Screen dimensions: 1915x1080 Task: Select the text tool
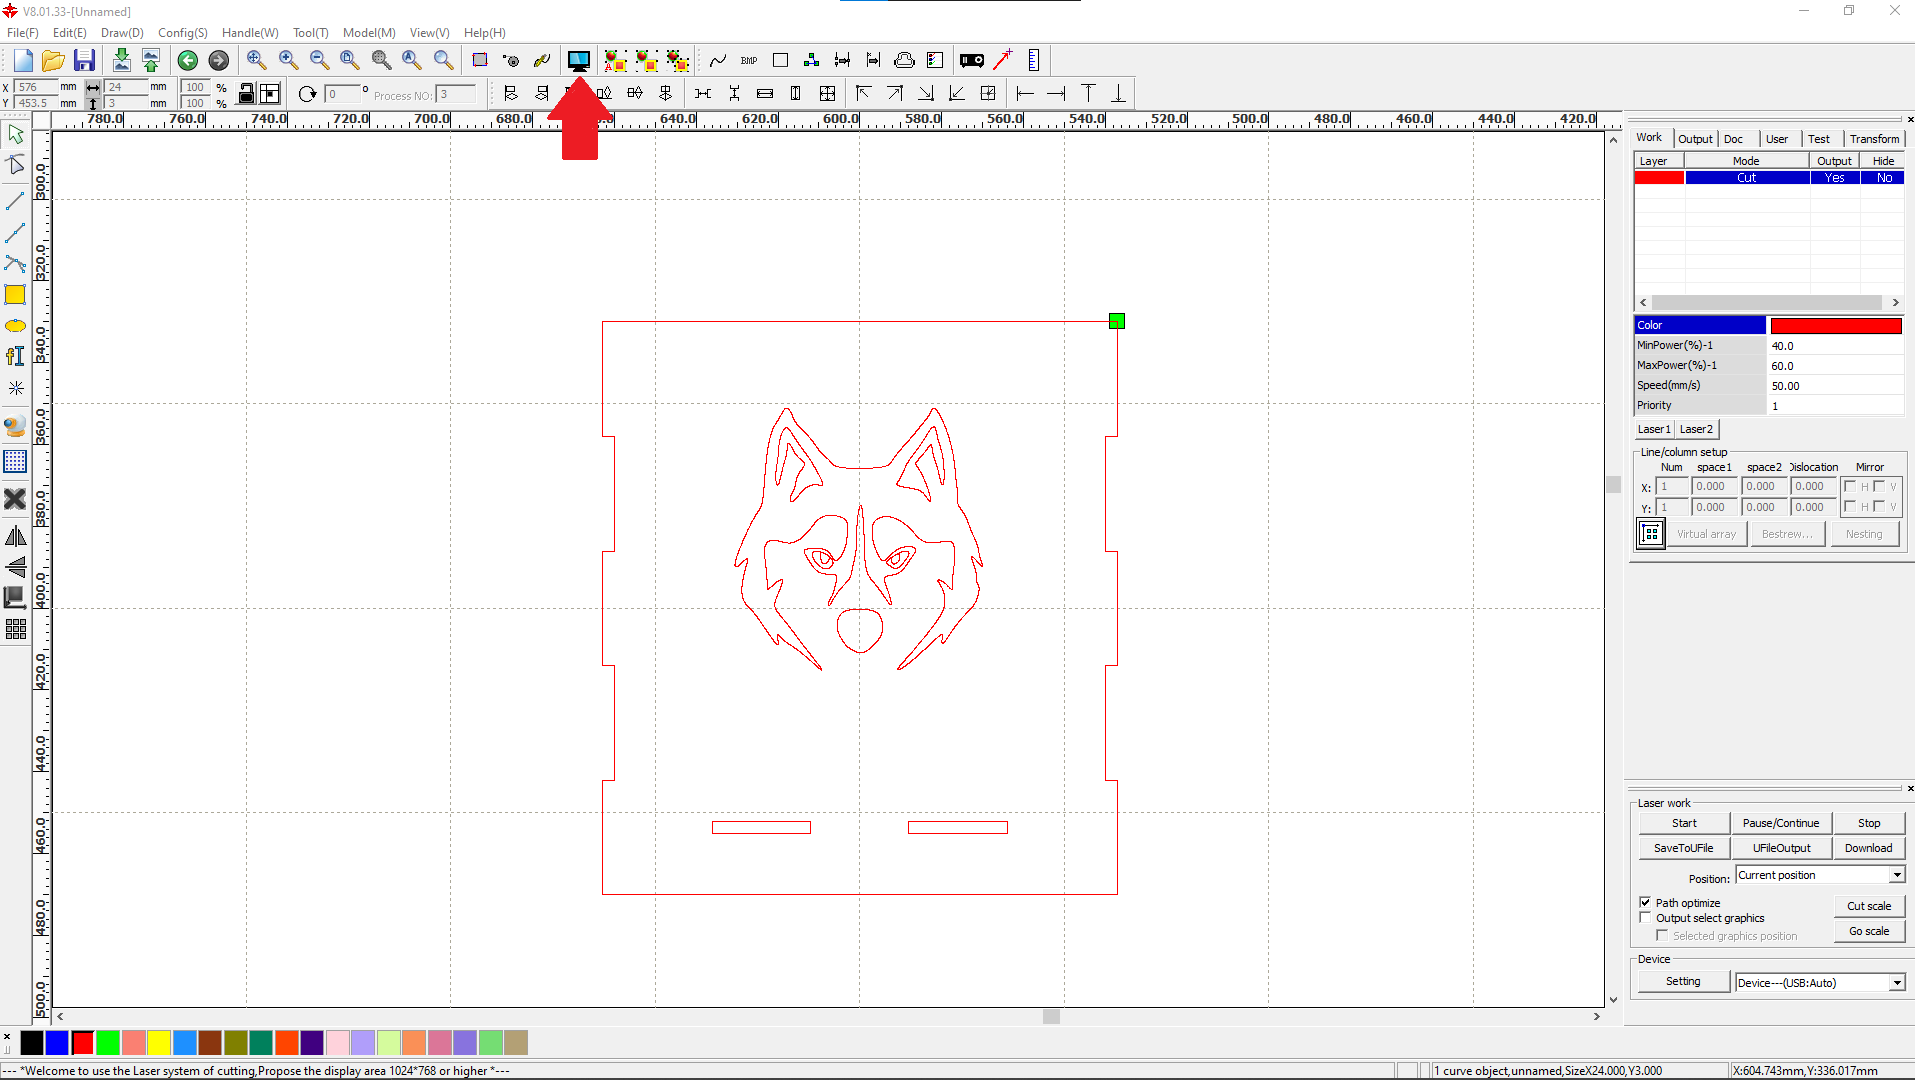(x=15, y=356)
